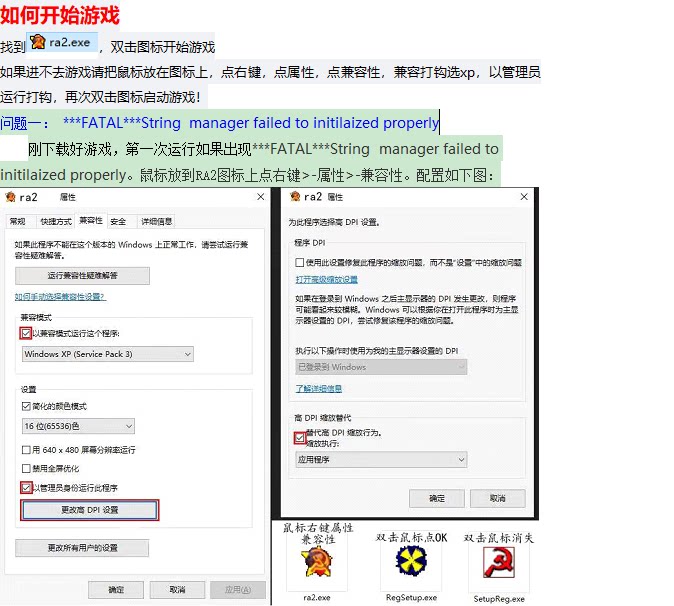Enable 使用此设置修复此程序的缩放问题 checkbox
This screenshot has width=674, height=606.
[x=300, y=262]
